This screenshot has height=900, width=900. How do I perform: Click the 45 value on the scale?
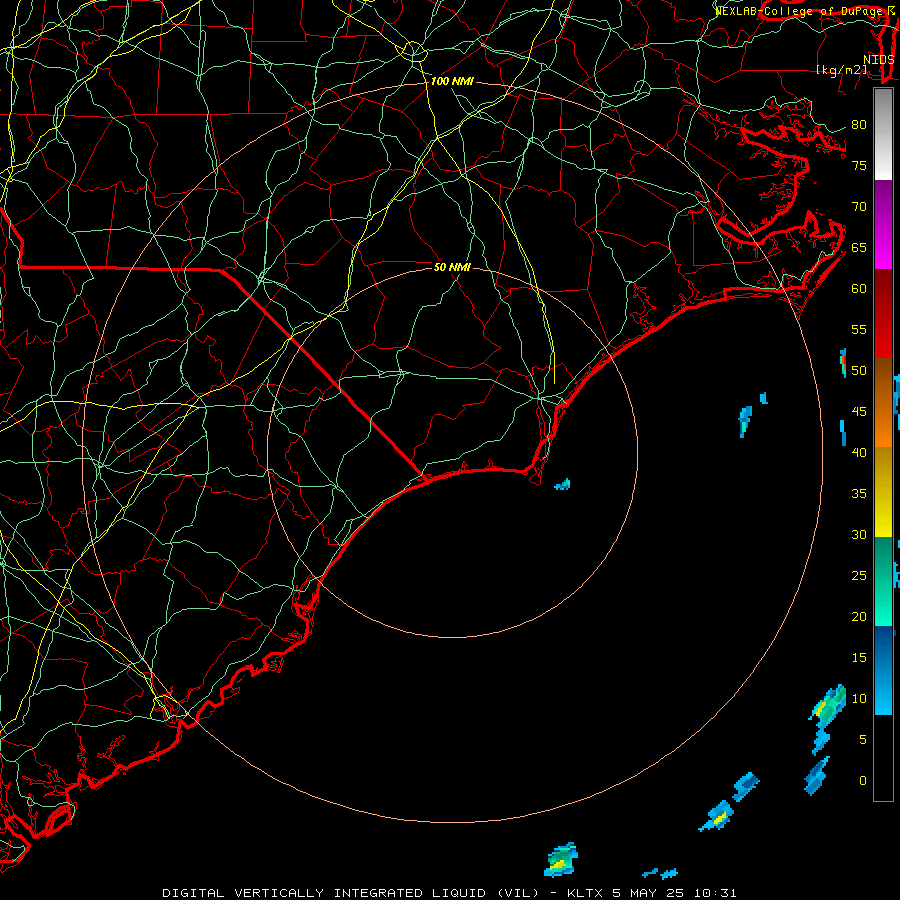tap(859, 412)
